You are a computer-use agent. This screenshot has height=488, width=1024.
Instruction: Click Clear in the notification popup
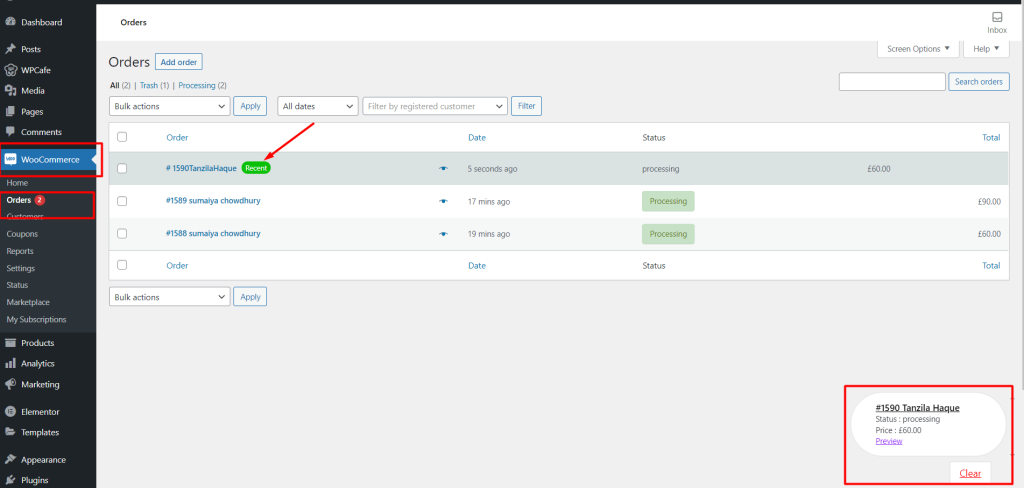click(970, 473)
